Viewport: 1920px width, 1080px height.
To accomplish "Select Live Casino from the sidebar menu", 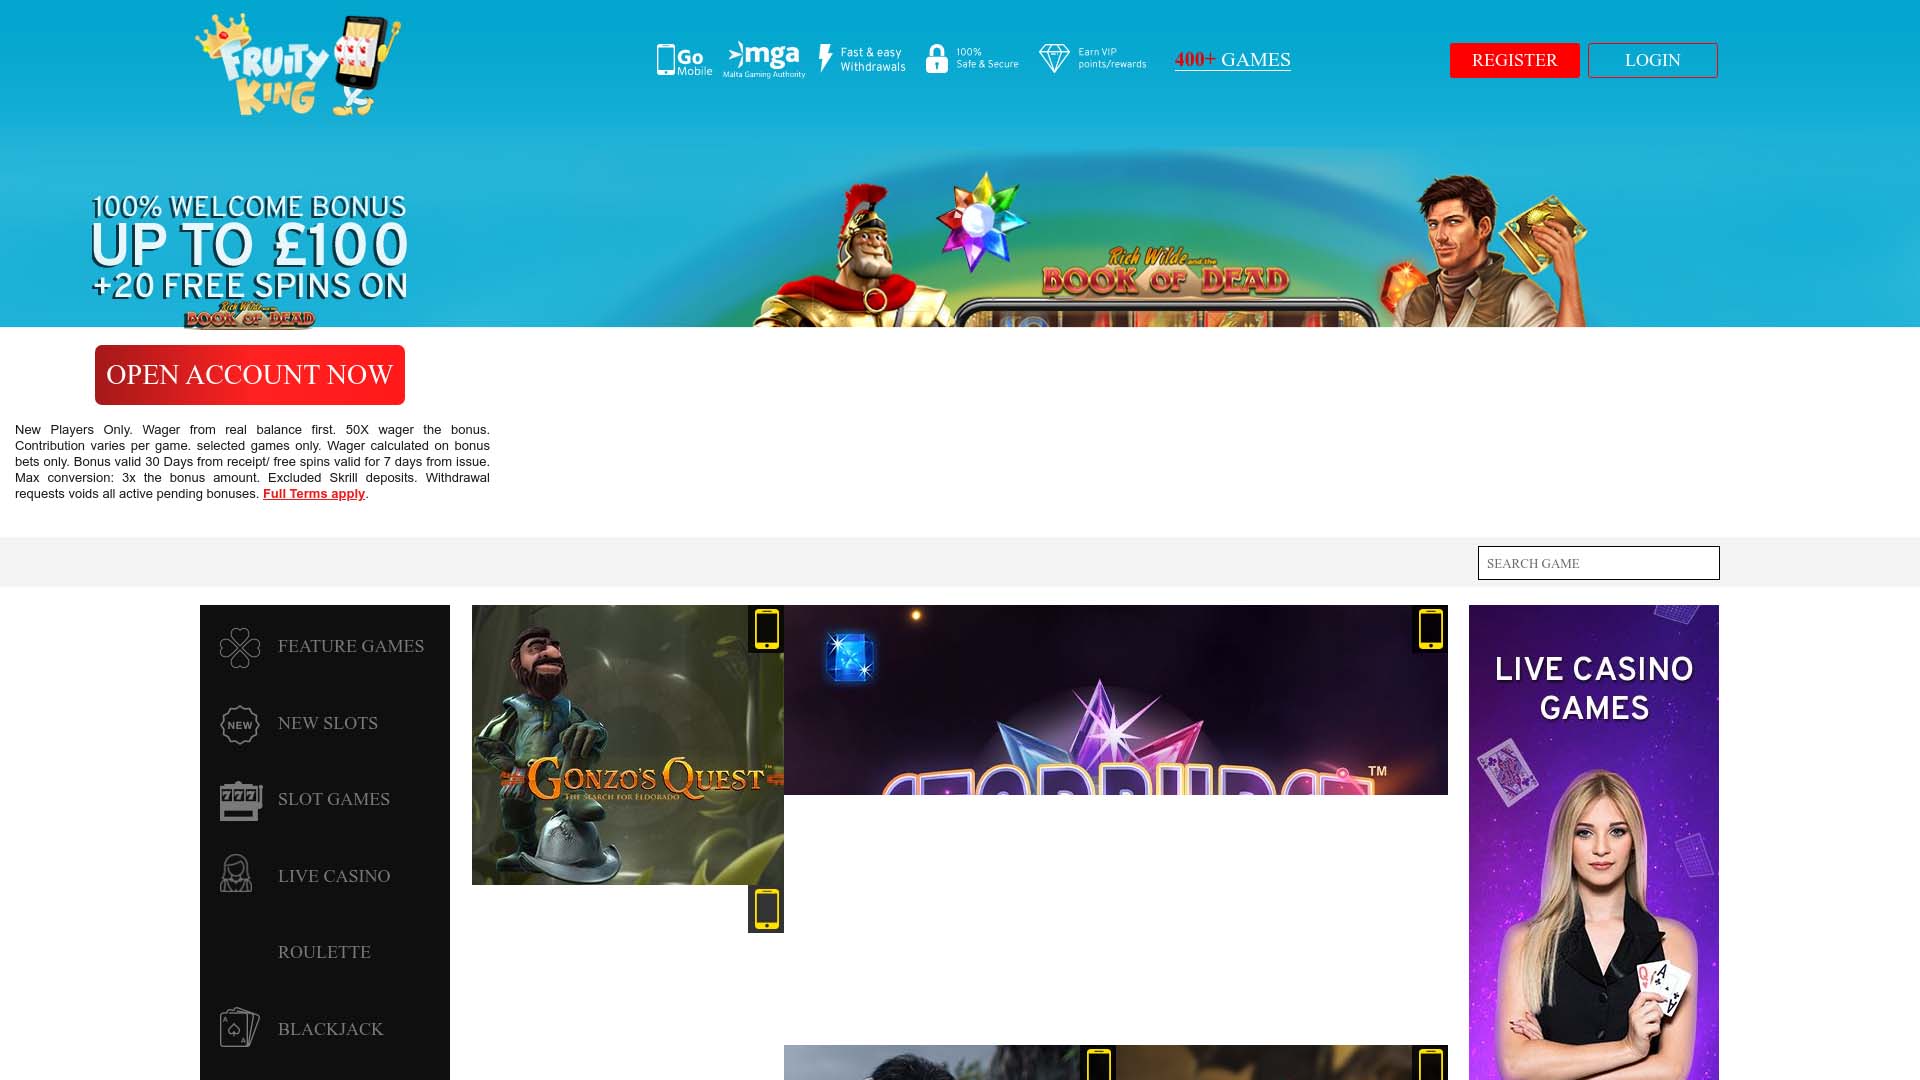I will [333, 876].
